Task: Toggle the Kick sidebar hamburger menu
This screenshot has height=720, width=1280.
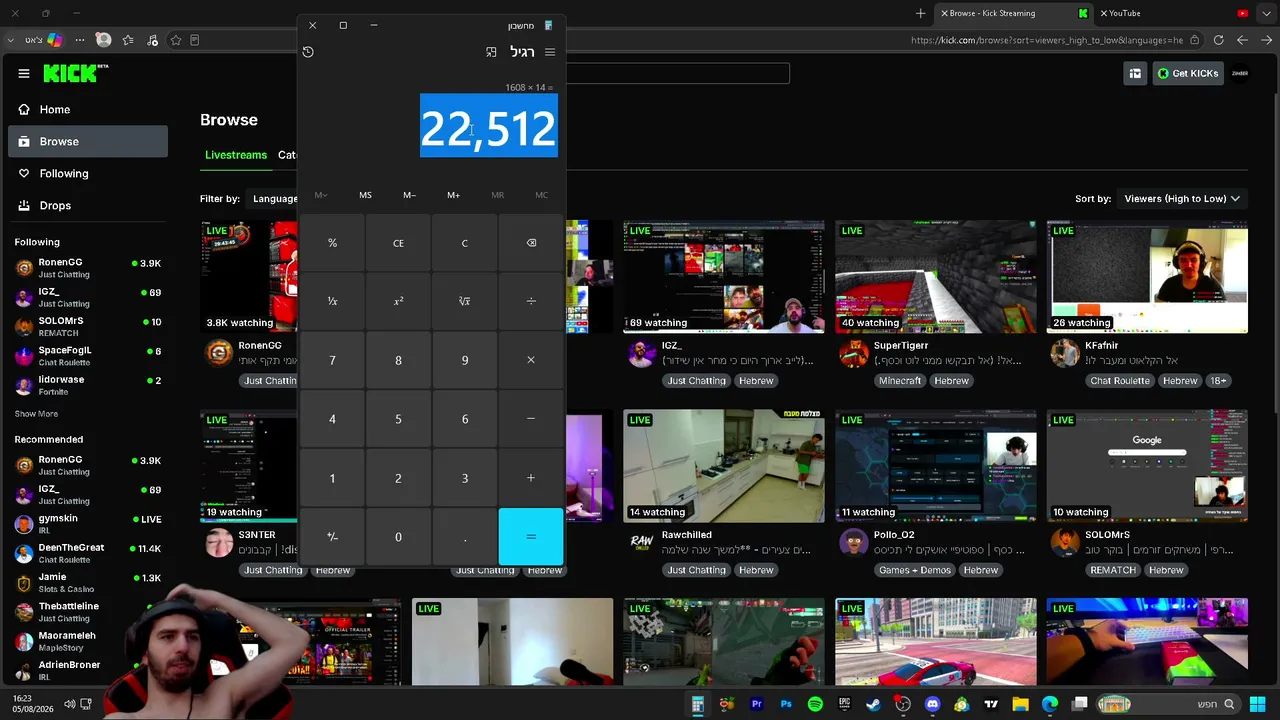Action: [24, 73]
